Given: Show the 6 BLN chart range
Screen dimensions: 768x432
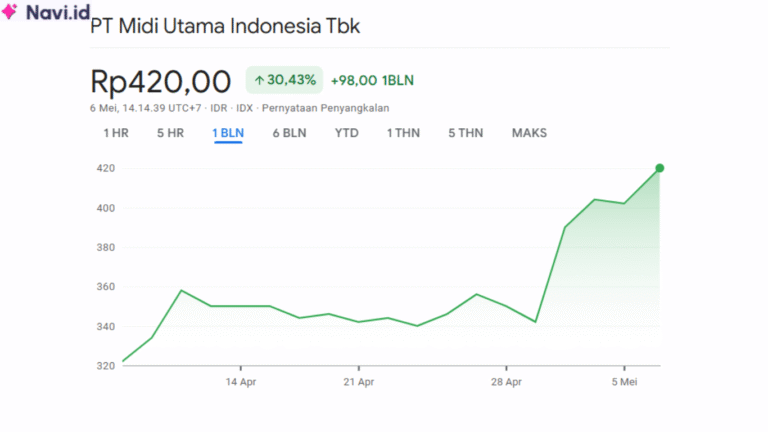Looking at the screenshot, I should [289, 133].
